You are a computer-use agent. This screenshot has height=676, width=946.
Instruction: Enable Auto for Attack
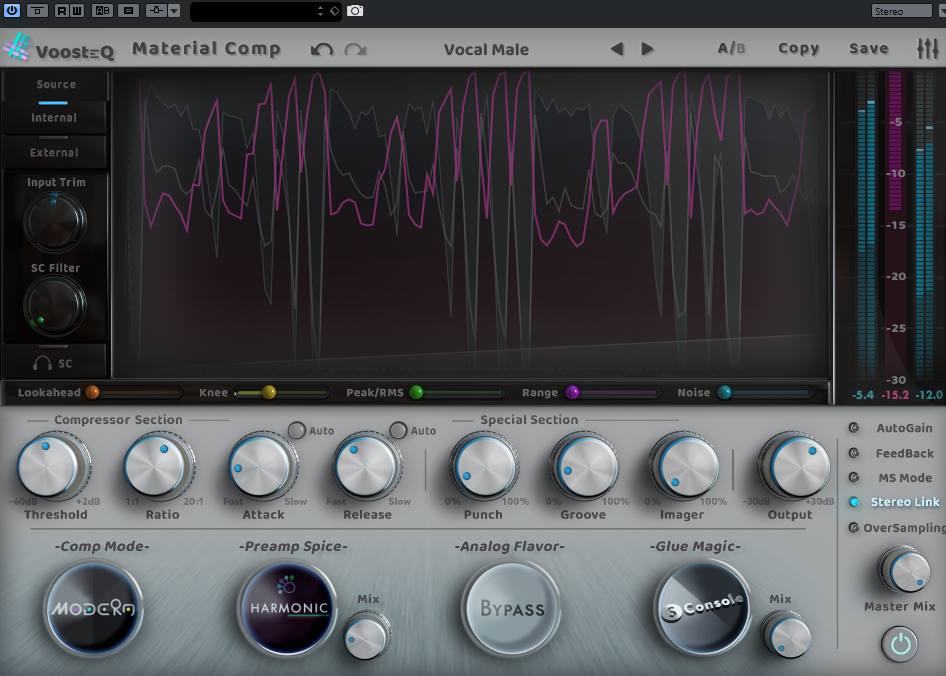tap(296, 430)
